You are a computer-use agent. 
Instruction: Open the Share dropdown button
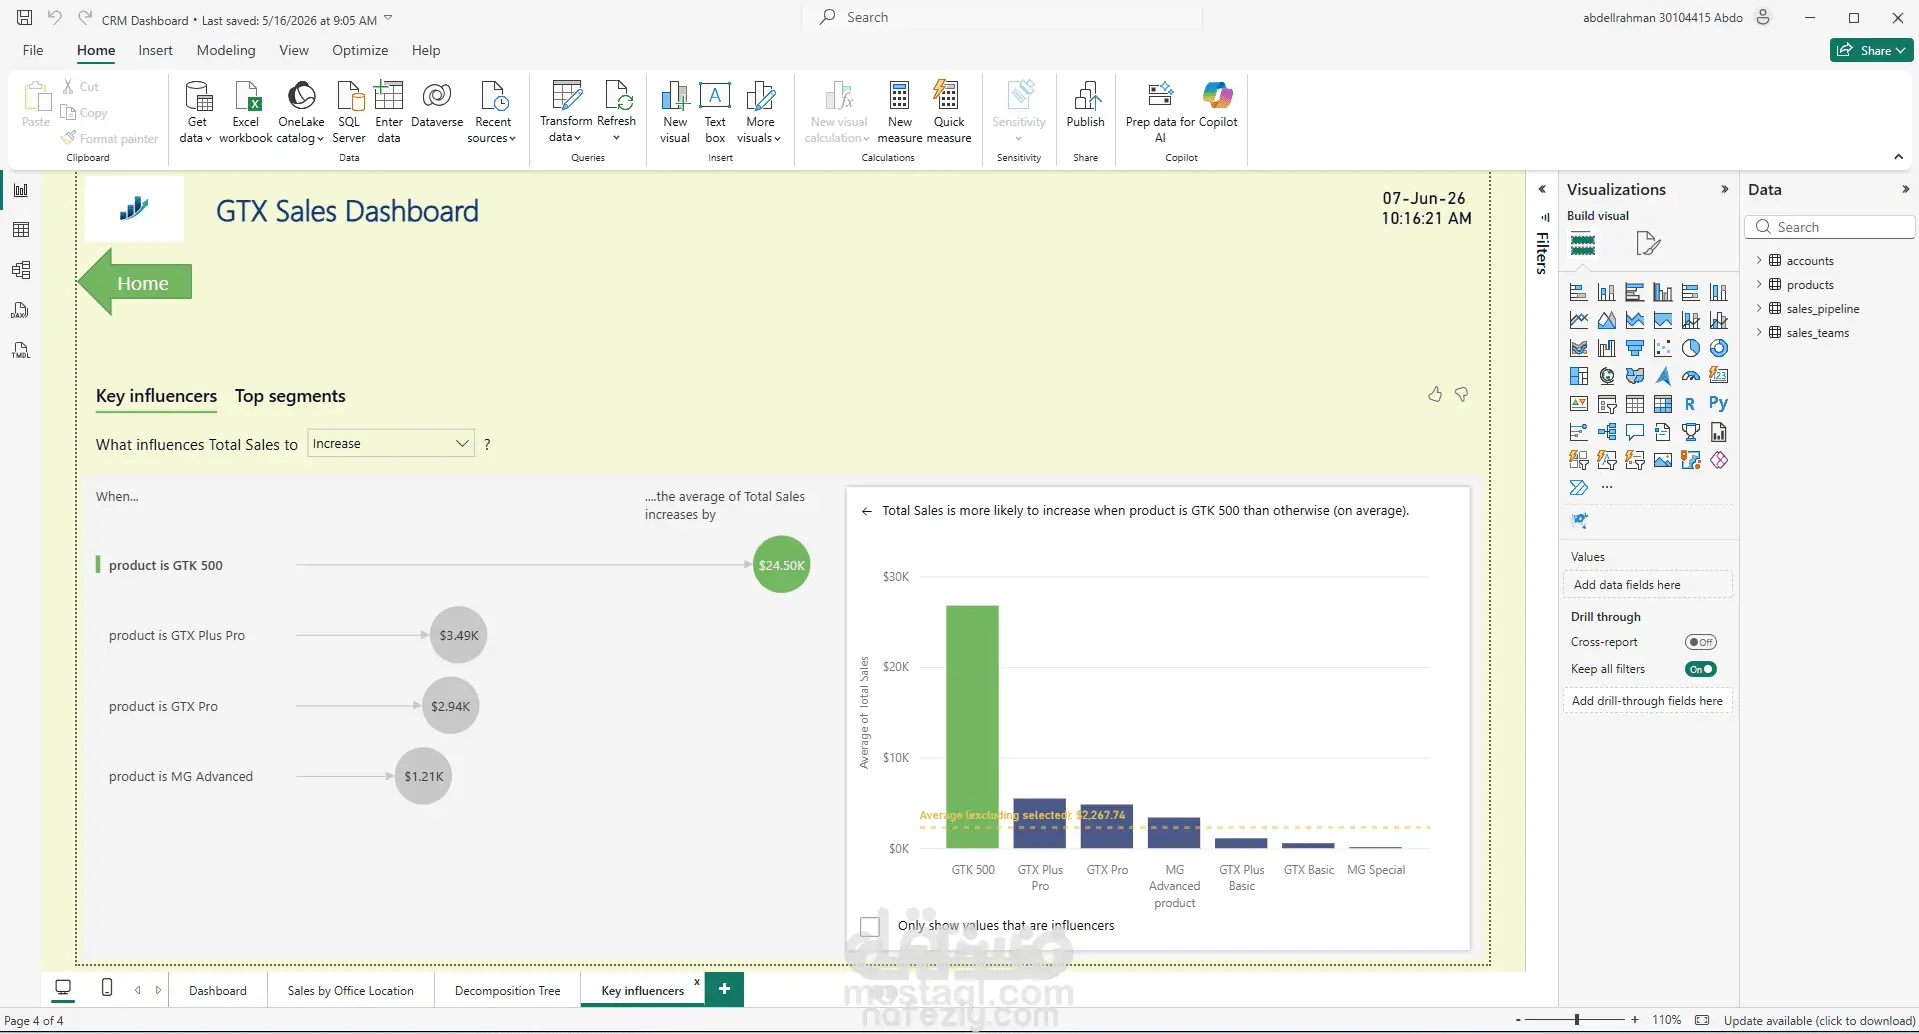pyautogui.click(x=1872, y=50)
